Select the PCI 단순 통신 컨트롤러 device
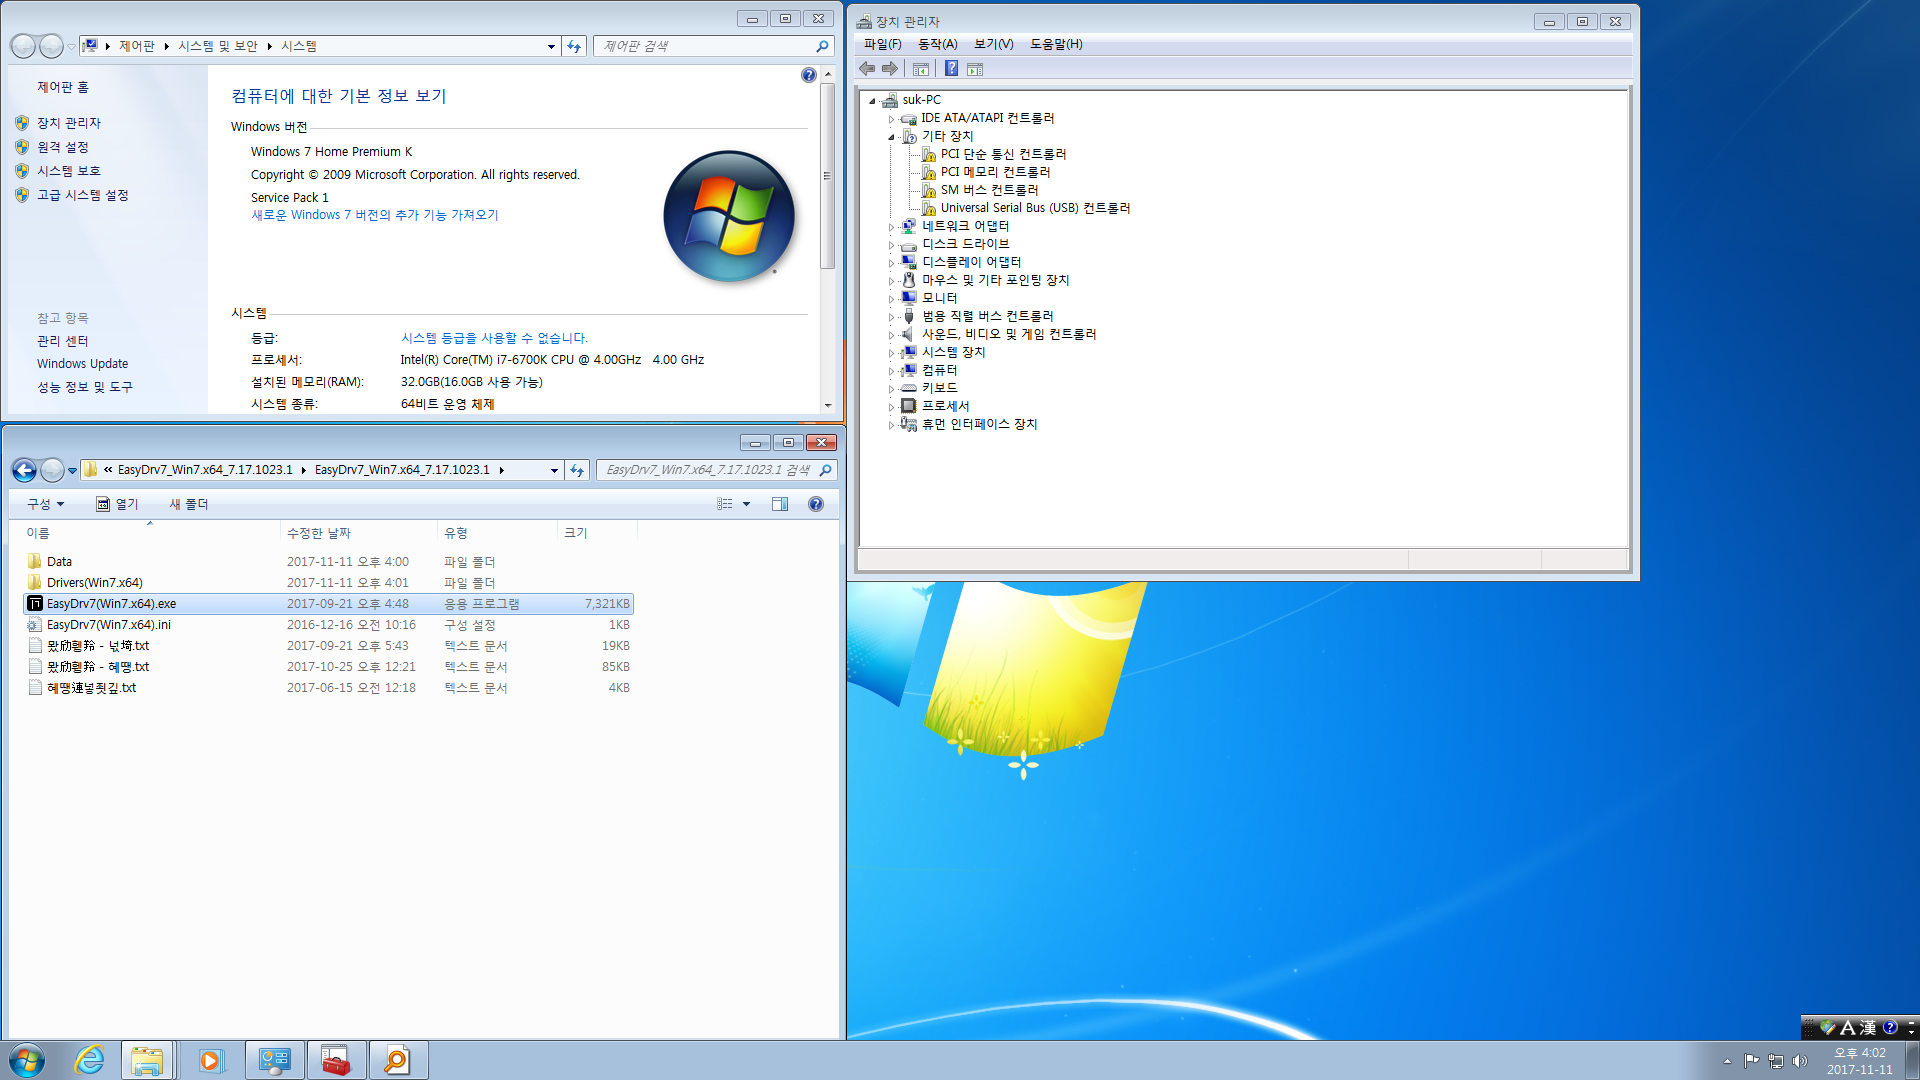The height and width of the screenshot is (1080, 1920). tap(1003, 154)
